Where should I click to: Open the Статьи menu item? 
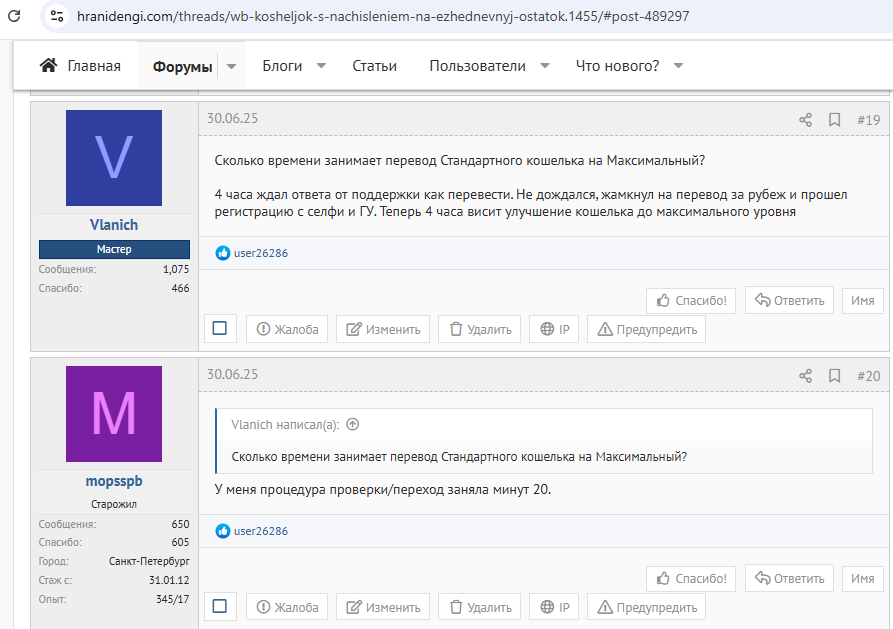point(374,66)
